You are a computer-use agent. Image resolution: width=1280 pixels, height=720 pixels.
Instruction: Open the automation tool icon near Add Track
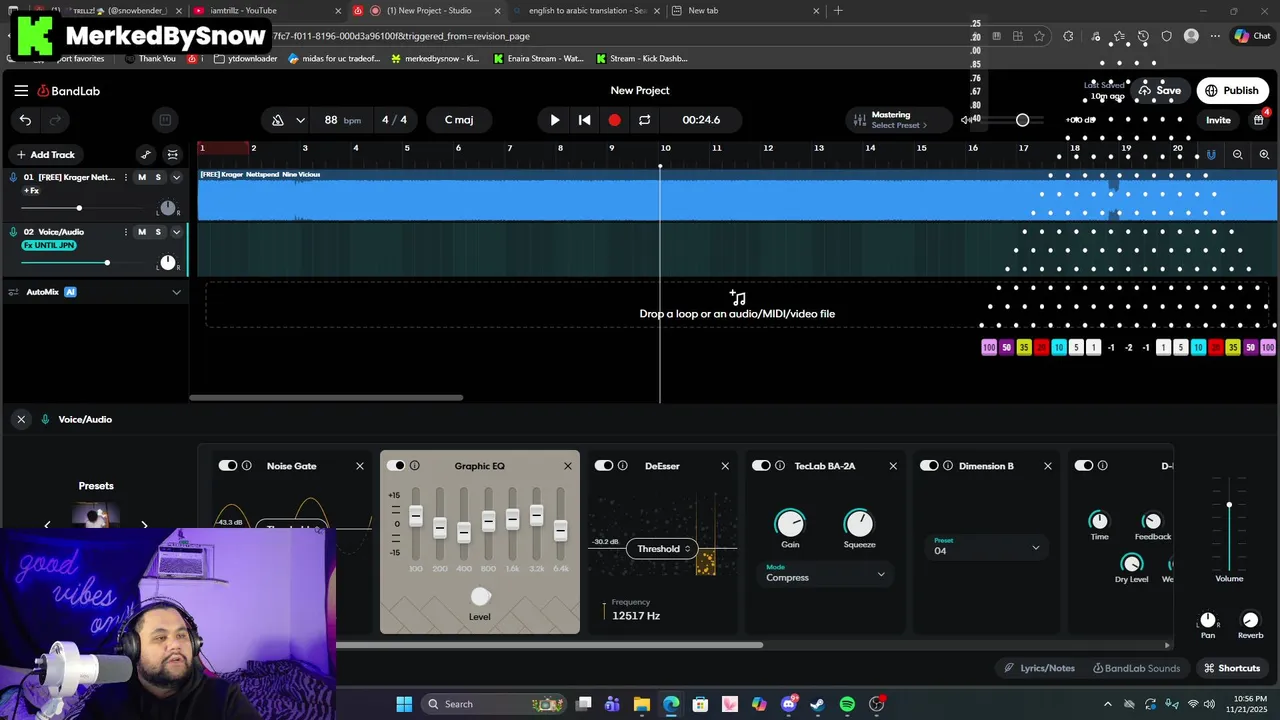[x=146, y=154]
